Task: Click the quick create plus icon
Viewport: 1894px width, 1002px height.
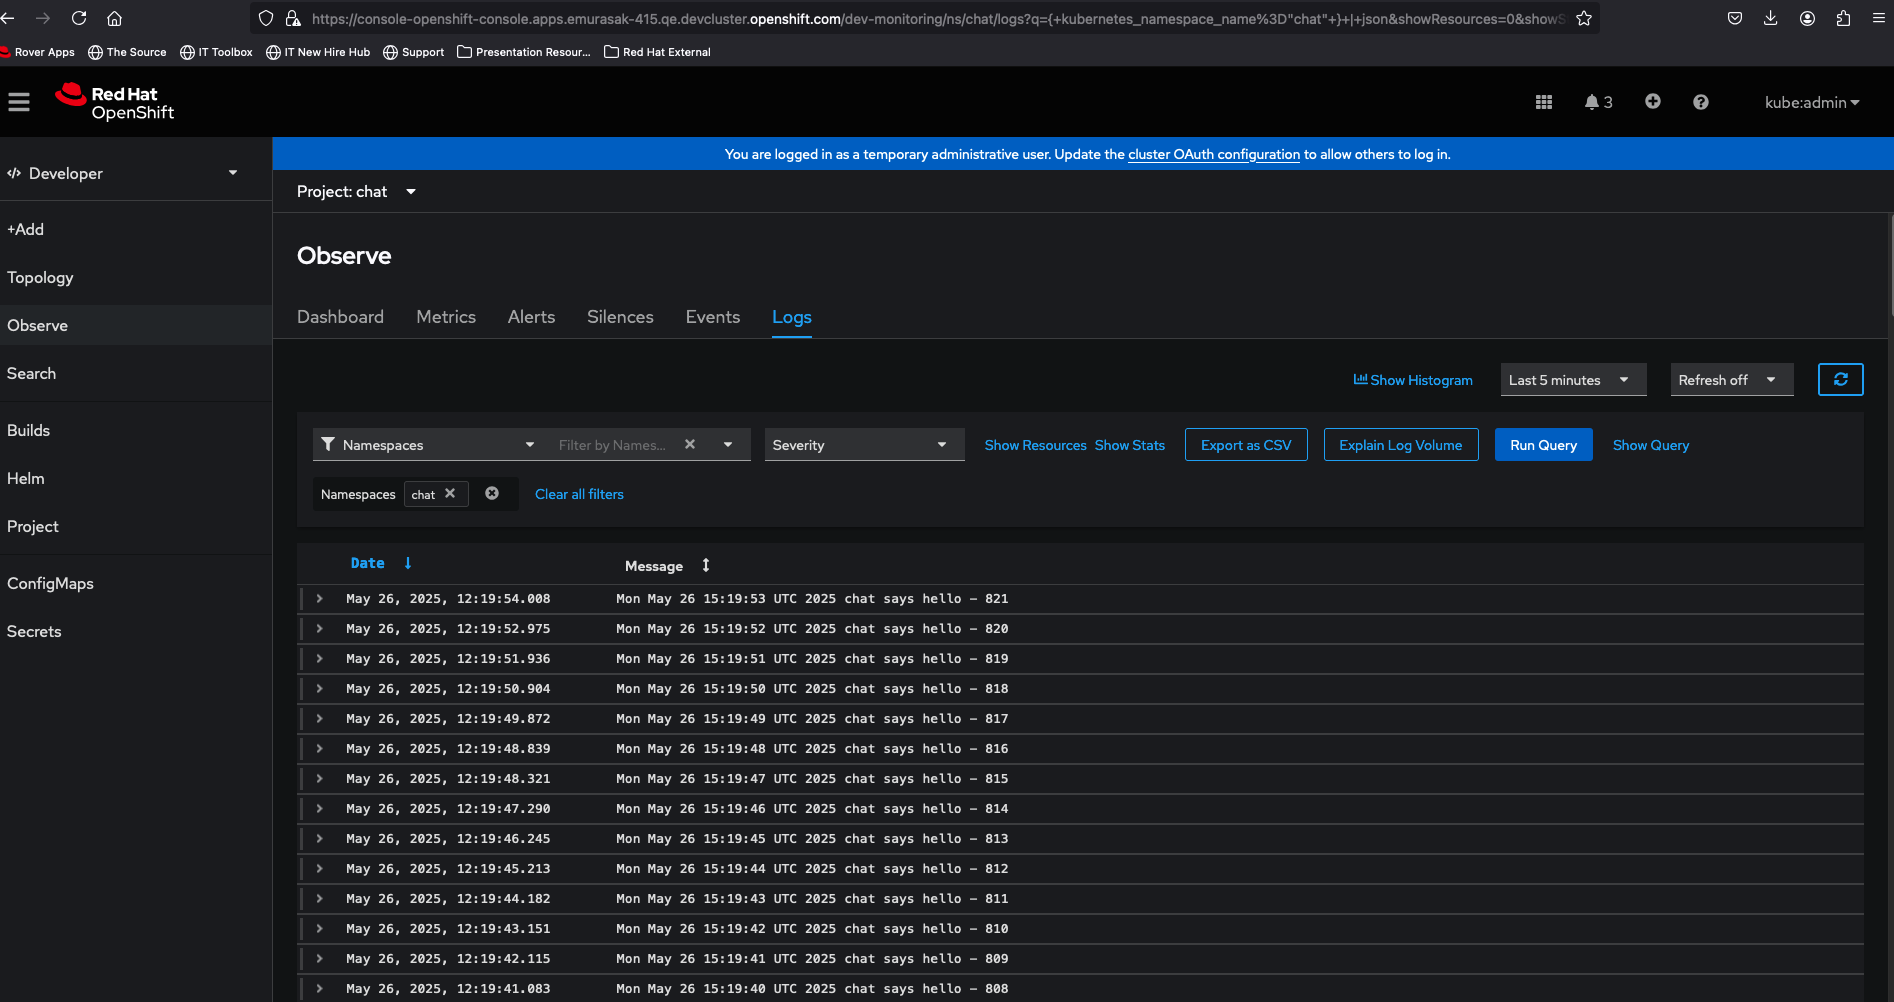Action: click(1652, 102)
